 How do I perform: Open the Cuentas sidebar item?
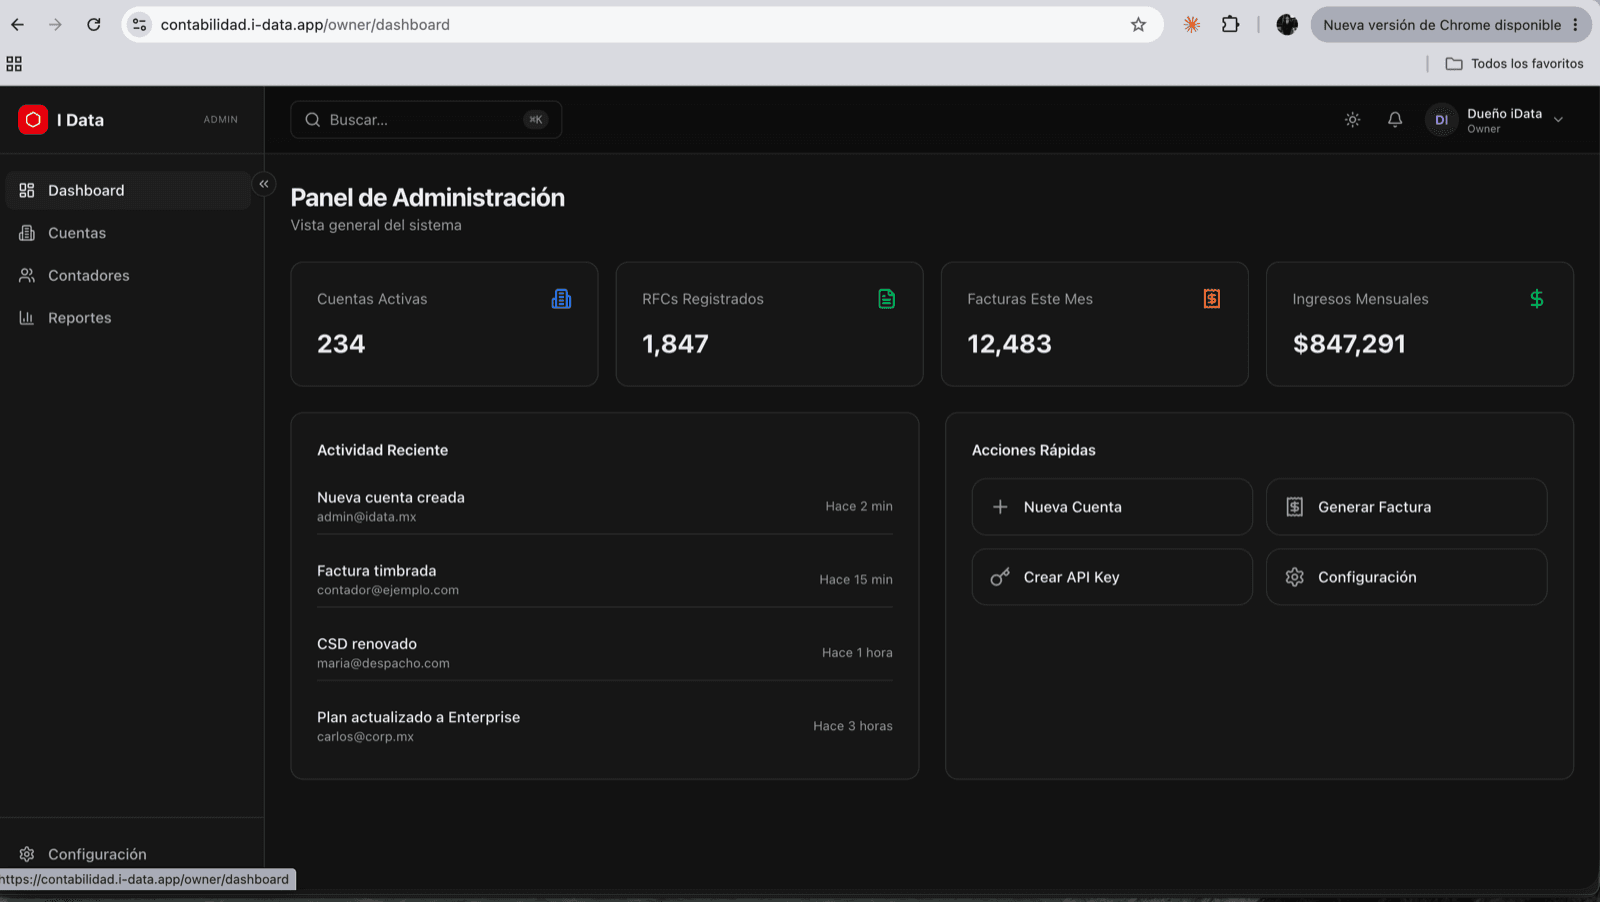click(128, 233)
